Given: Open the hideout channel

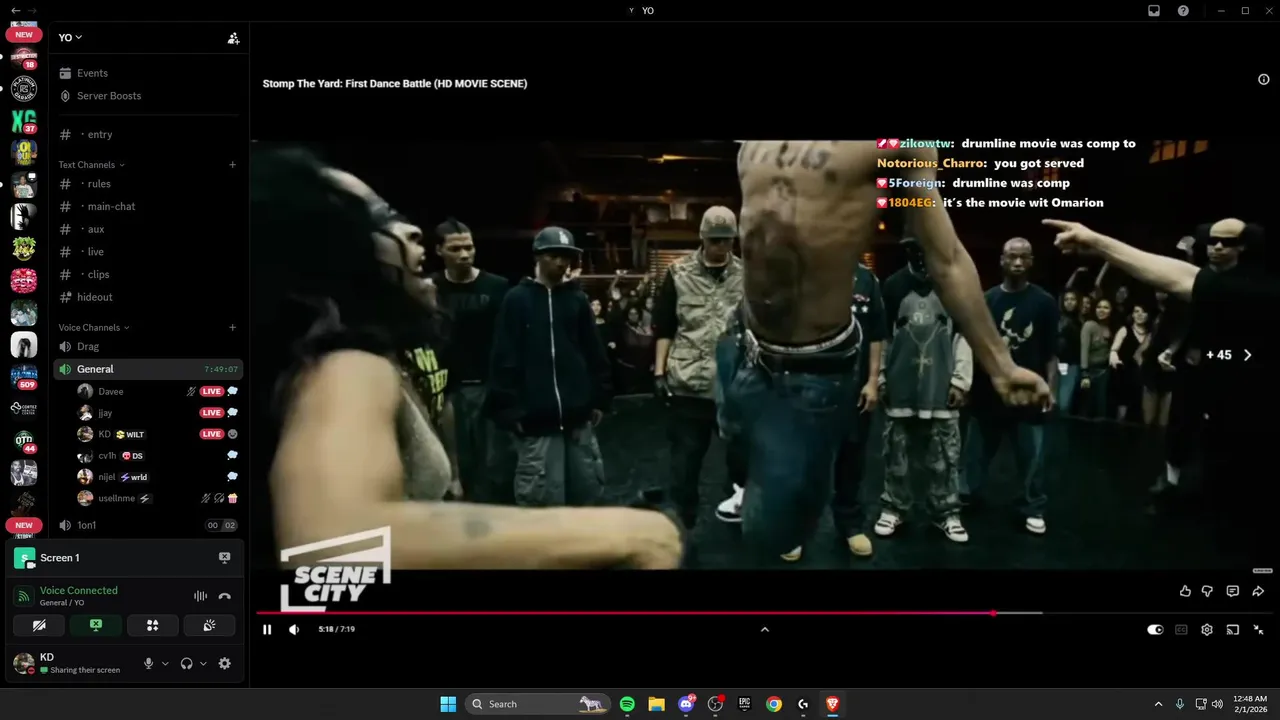Looking at the screenshot, I should click(x=148, y=297).
